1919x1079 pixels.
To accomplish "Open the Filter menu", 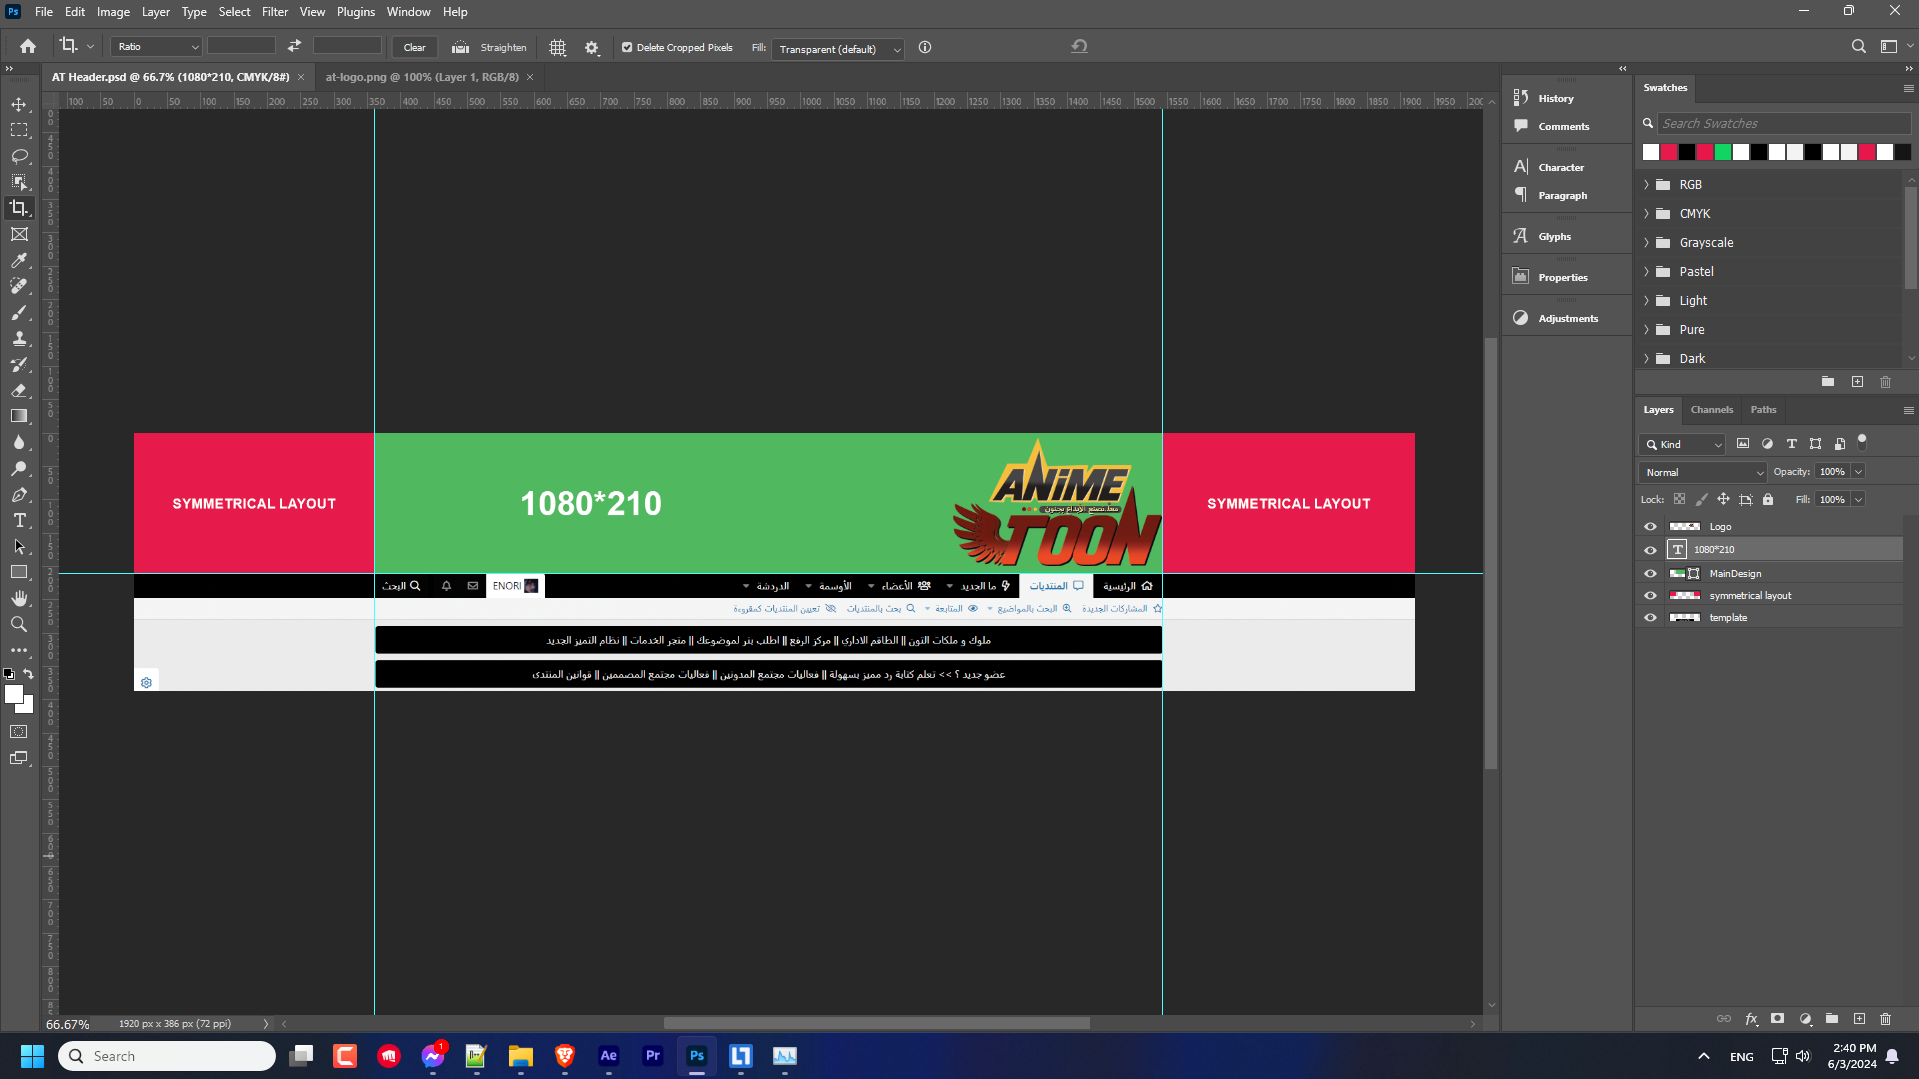I will (x=275, y=12).
